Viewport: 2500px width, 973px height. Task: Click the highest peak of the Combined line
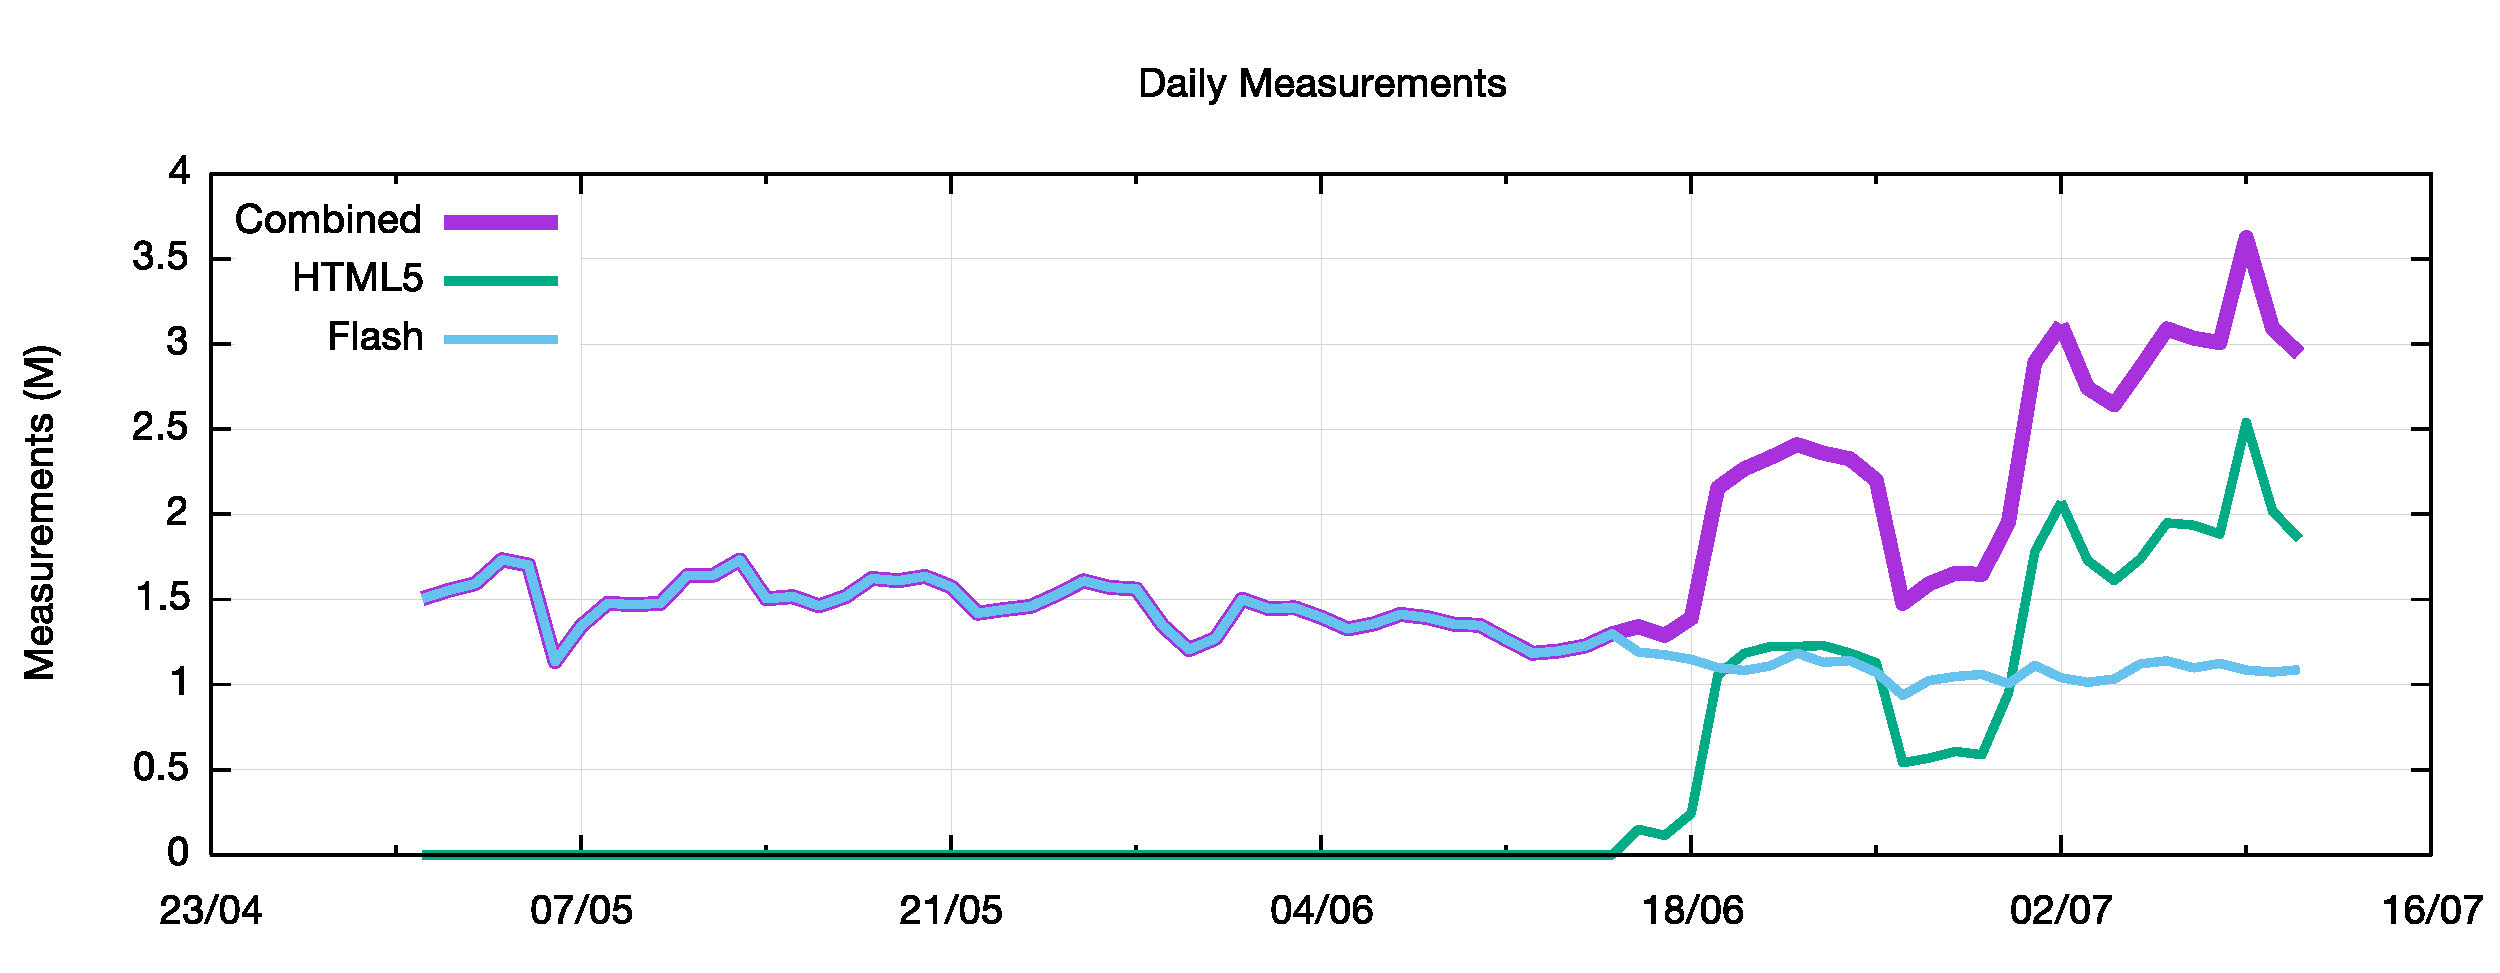tap(2246, 238)
